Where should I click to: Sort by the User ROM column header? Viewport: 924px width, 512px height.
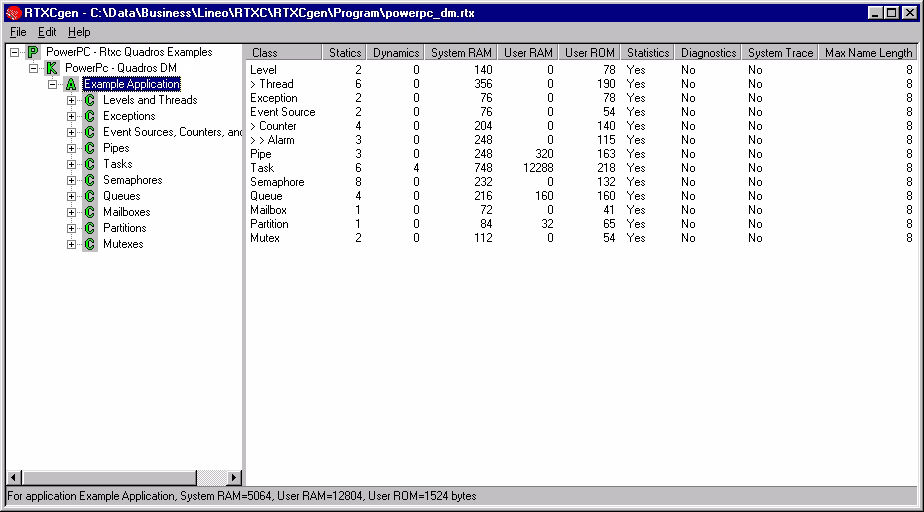[x=589, y=52]
